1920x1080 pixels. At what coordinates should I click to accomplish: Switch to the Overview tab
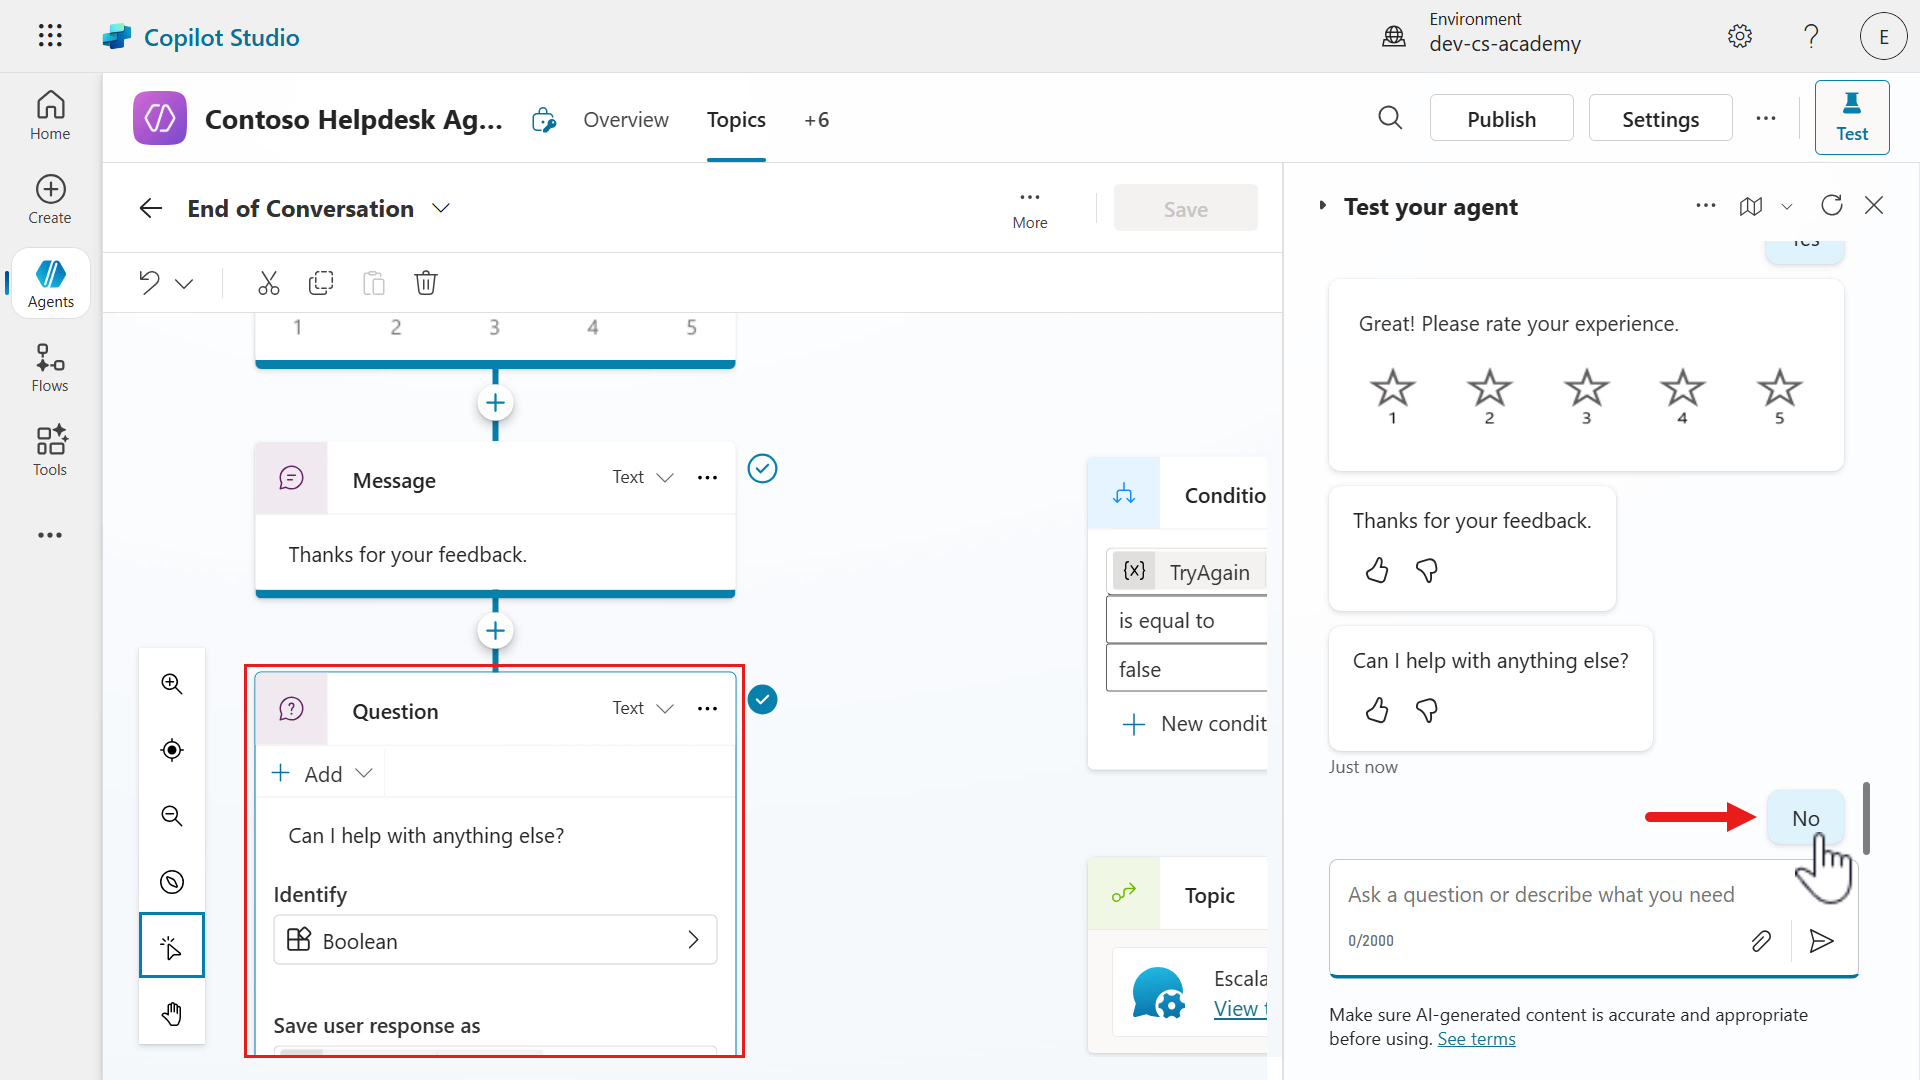[x=626, y=120]
